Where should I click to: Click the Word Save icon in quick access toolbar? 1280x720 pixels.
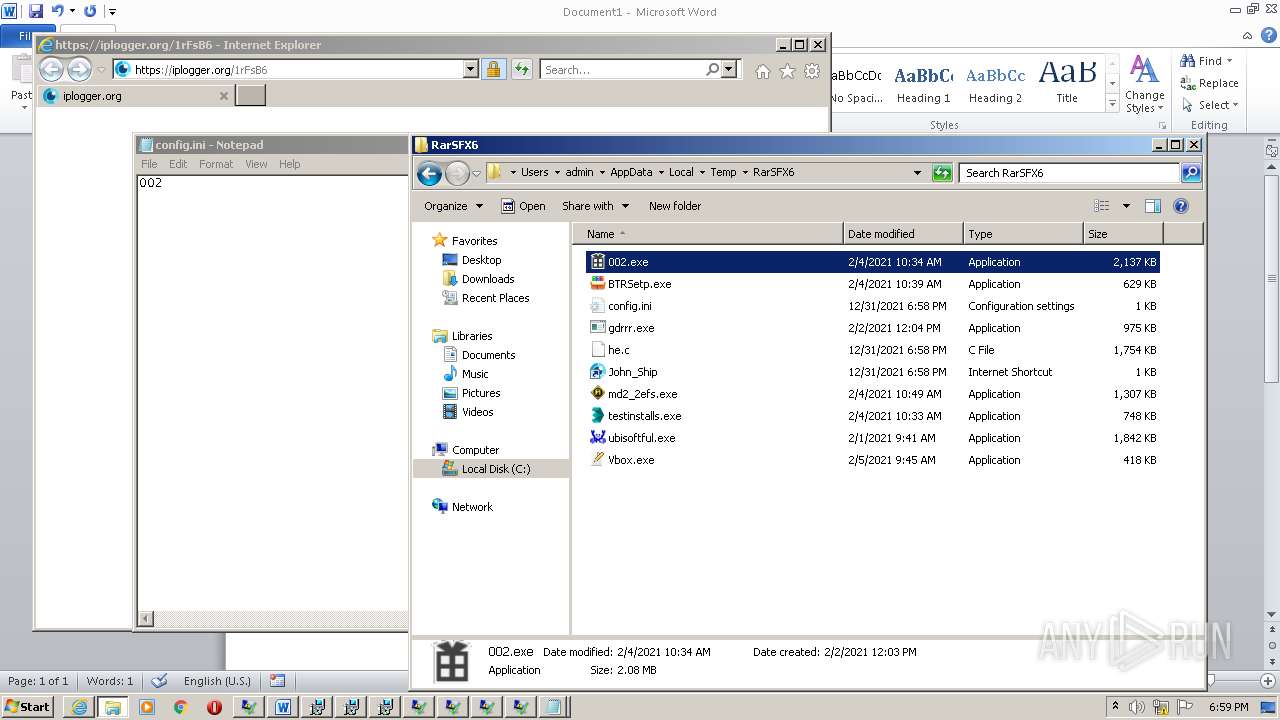(36, 11)
